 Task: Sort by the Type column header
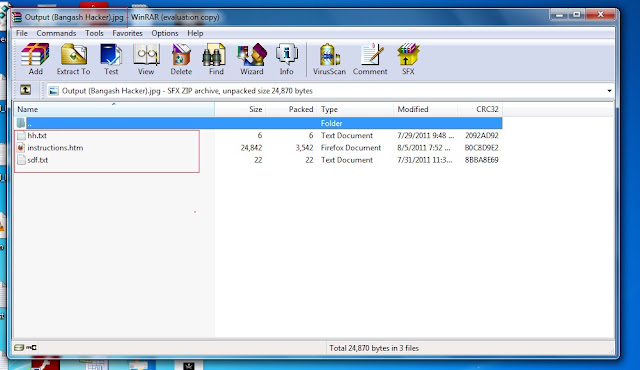(x=355, y=109)
